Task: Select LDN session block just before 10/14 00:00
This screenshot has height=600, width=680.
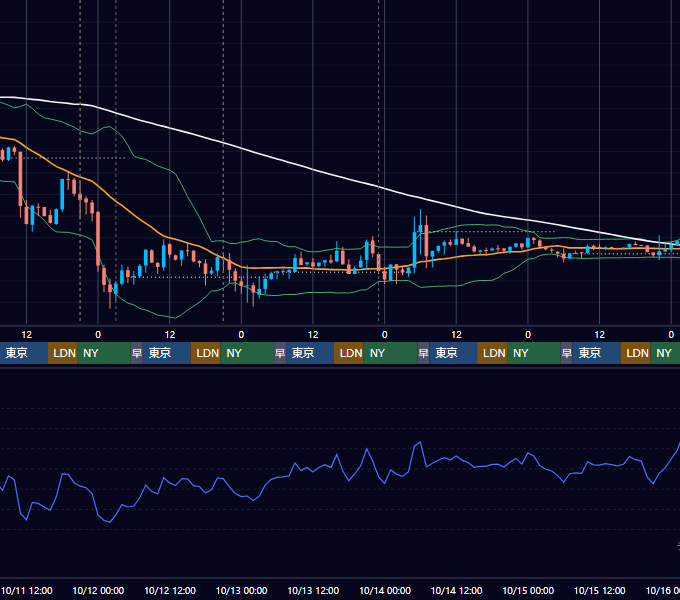Action: coord(349,353)
